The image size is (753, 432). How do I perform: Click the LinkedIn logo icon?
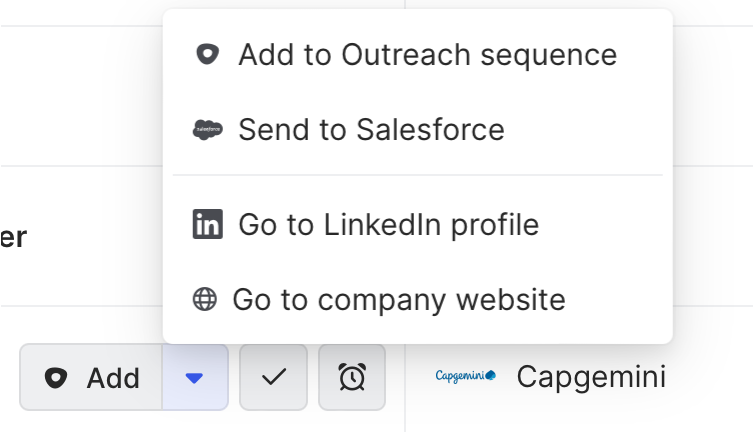[207, 224]
